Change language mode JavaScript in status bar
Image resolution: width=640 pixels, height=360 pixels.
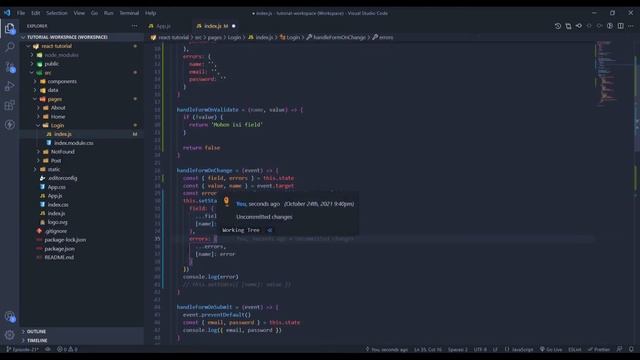(x=519, y=349)
